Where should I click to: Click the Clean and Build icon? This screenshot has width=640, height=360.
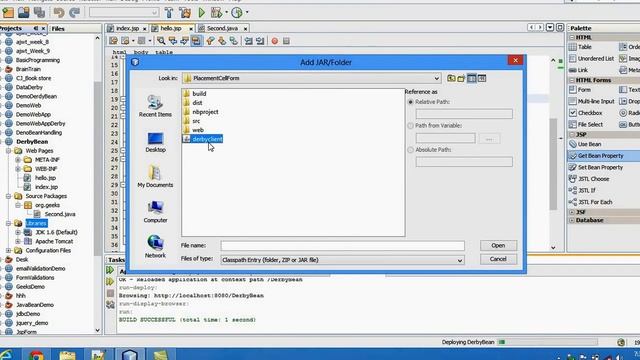click(x=184, y=13)
